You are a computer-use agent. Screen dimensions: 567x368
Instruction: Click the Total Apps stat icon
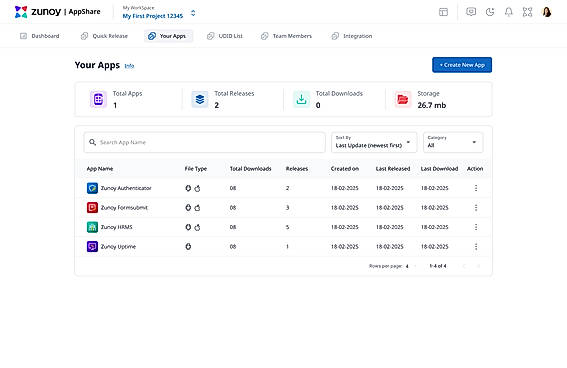click(98, 99)
